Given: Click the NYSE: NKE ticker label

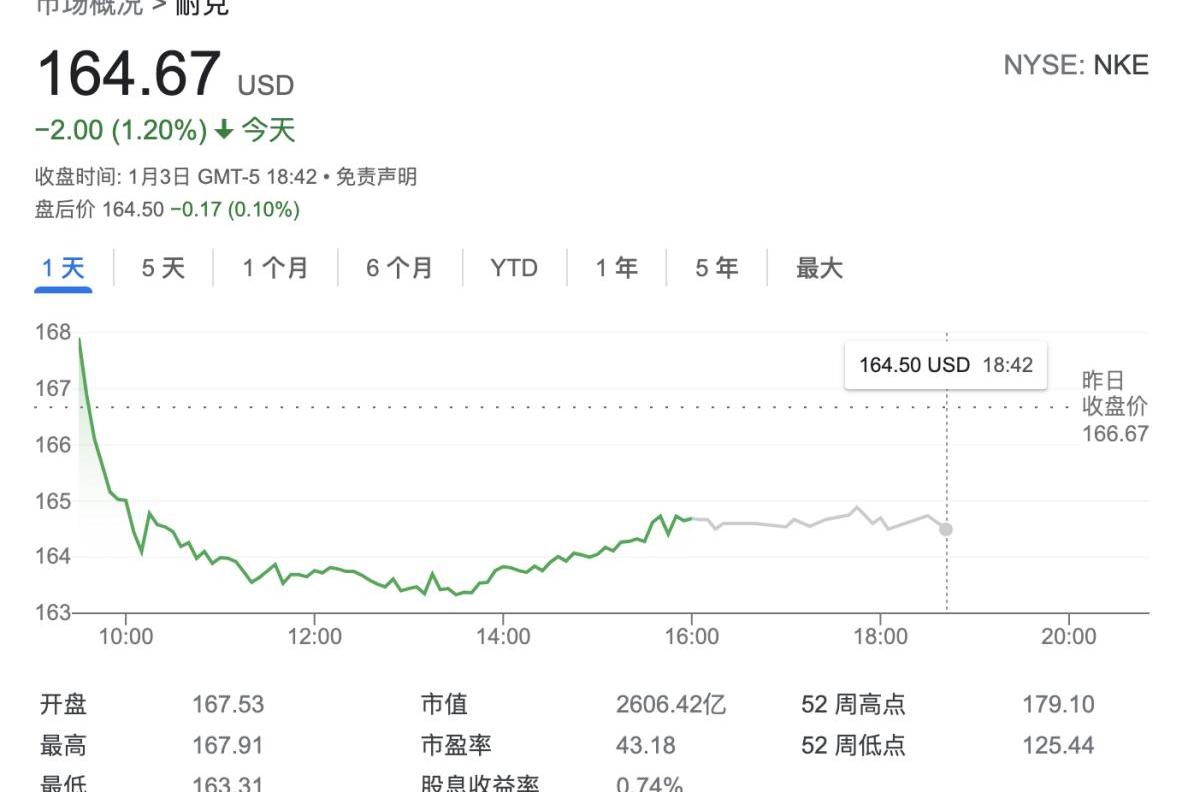Looking at the screenshot, I should click(x=1076, y=65).
